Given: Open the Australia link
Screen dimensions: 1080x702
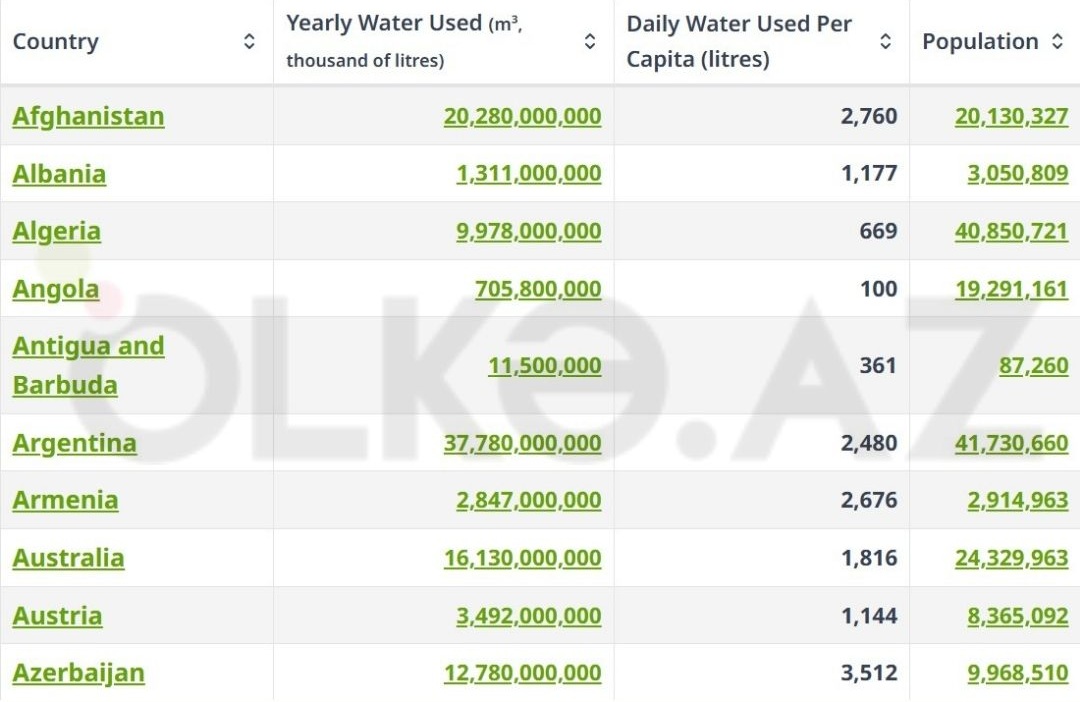Looking at the screenshot, I should pos(68,558).
